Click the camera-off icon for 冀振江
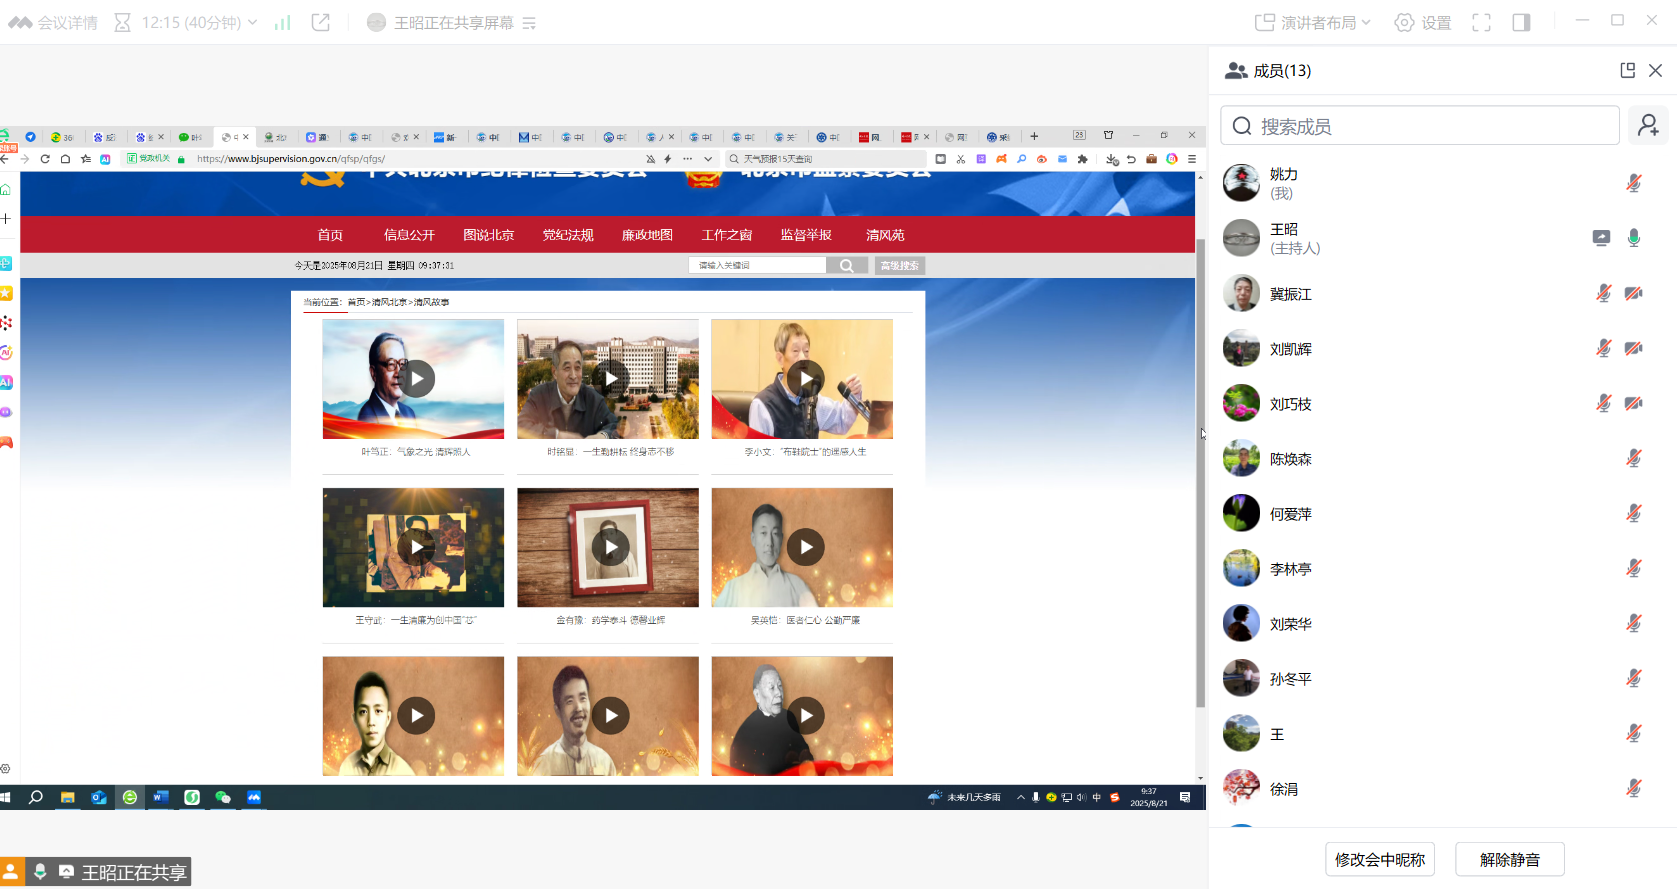 (1633, 293)
